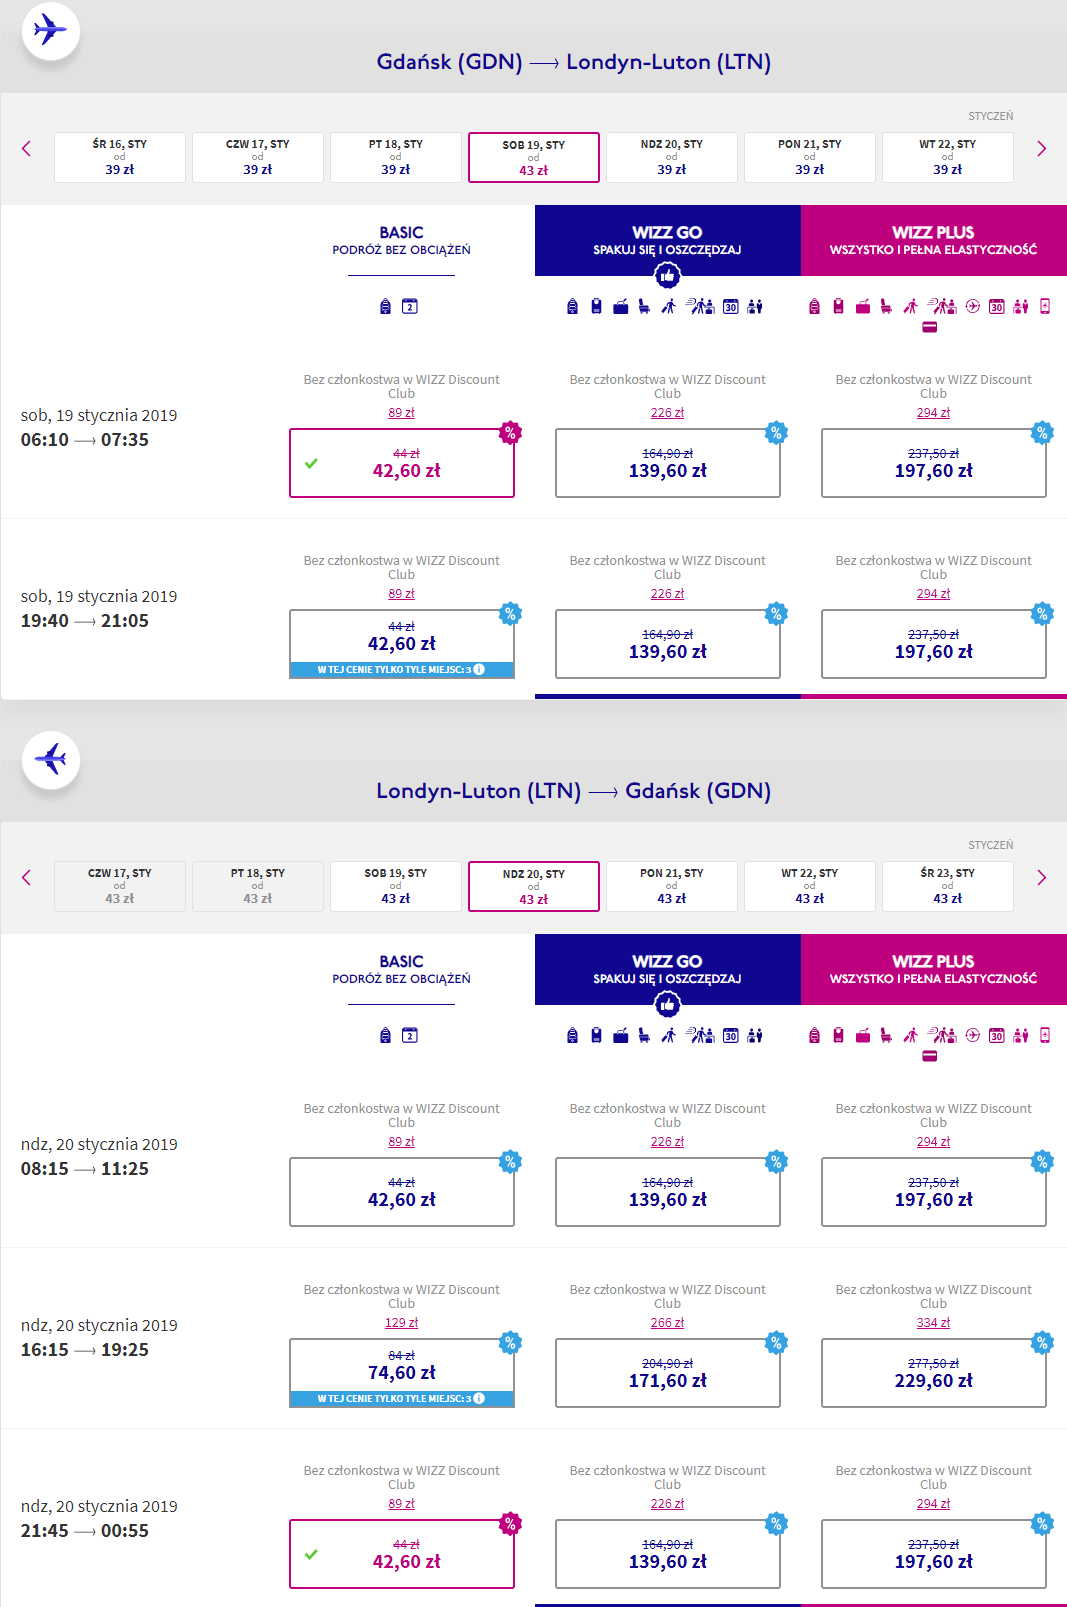
Task: Open the 294 zł non-member price link for 08:15 flight
Action: pos(934,1142)
